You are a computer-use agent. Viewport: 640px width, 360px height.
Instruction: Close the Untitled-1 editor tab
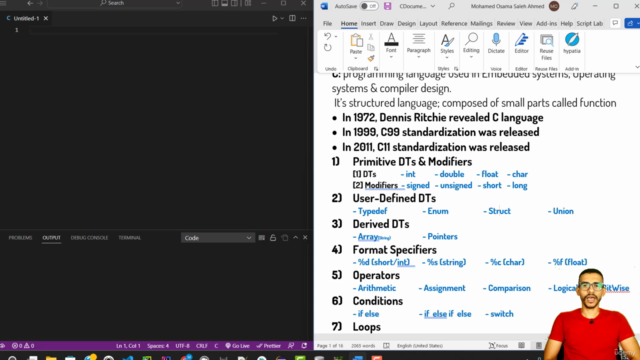[46, 18]
